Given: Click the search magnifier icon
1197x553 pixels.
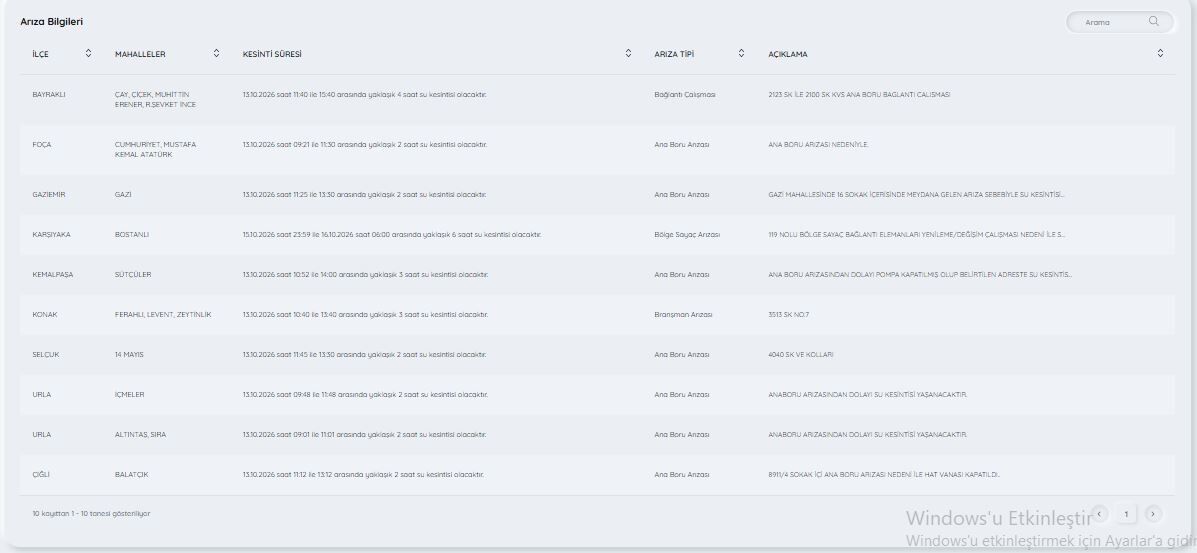Looking at the screenshot, I should pos(1153,21).
